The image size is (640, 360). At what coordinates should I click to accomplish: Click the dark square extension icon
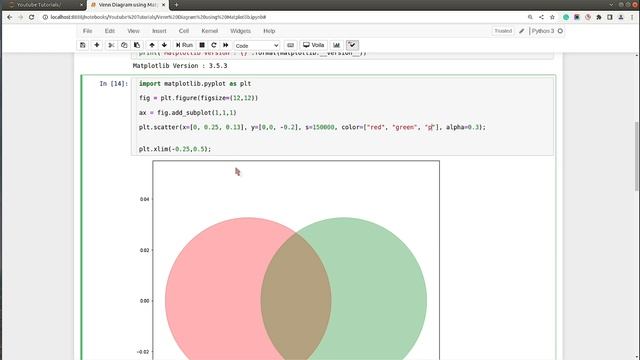pos(577,17)
